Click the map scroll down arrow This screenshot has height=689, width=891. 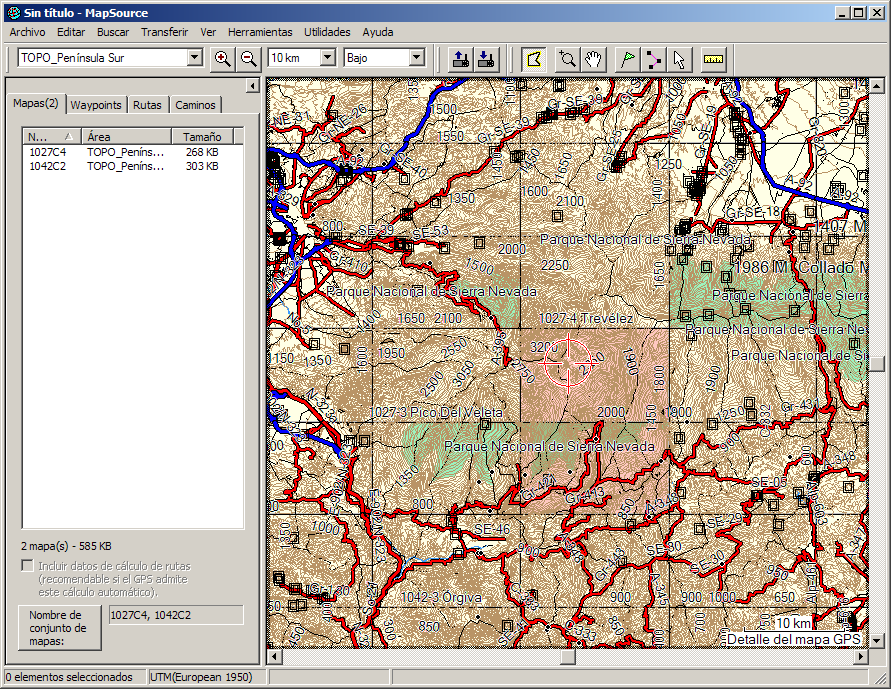pos(876,641)
